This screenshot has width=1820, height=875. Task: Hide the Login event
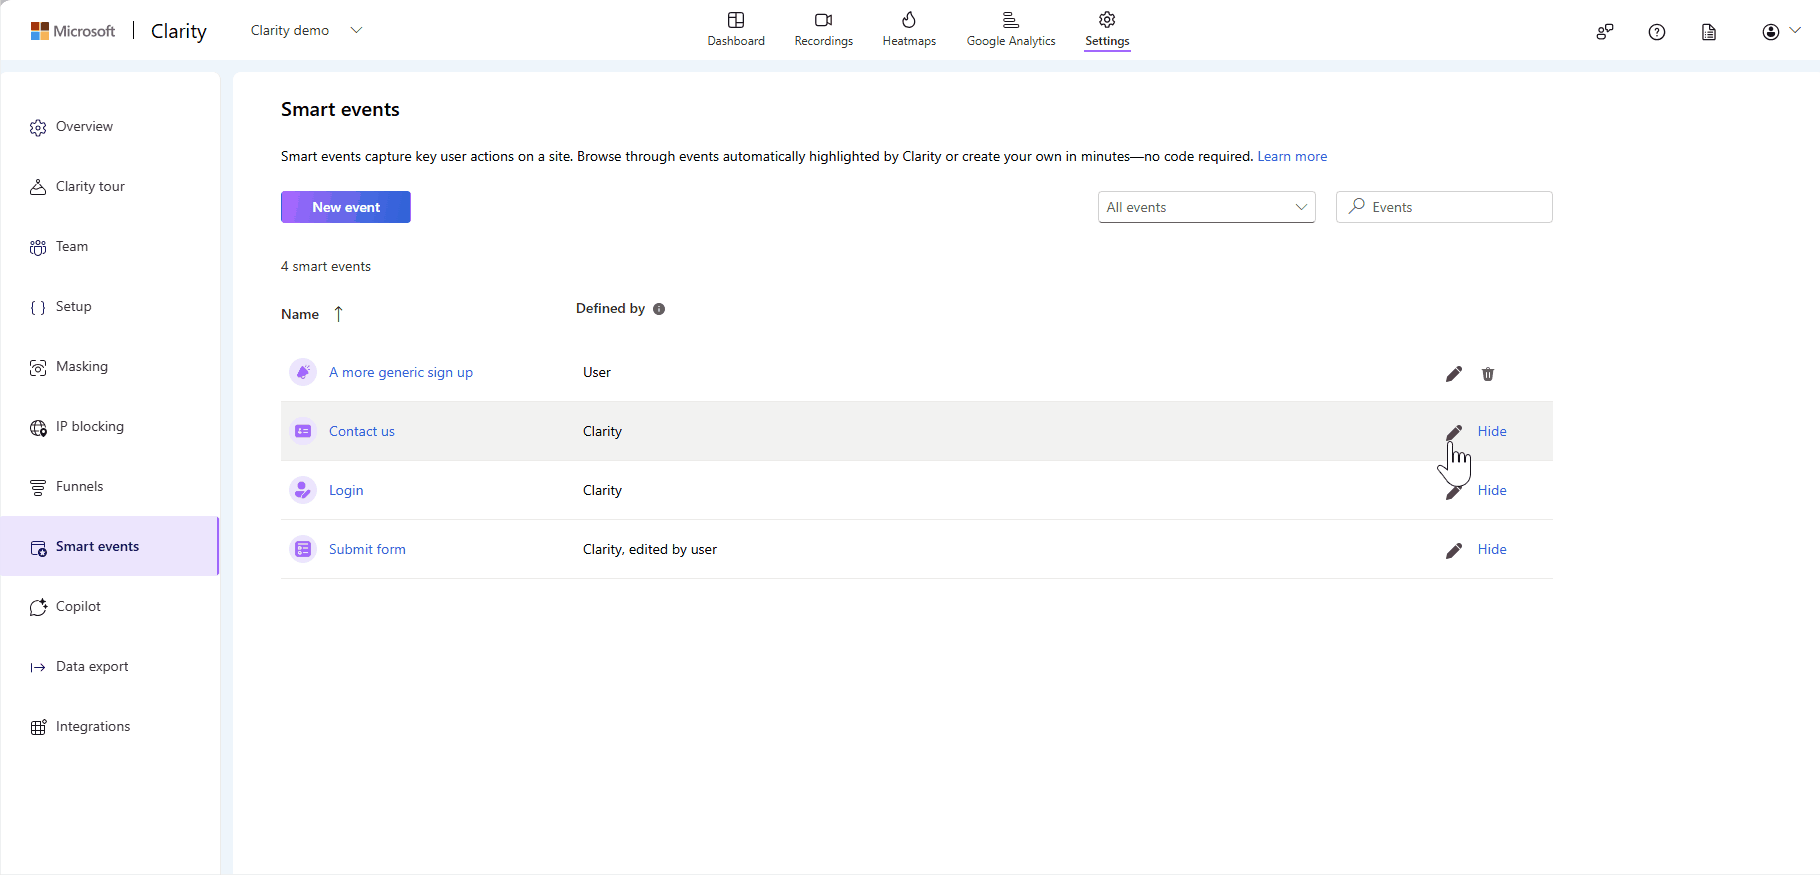click(x=1492, y=490)
